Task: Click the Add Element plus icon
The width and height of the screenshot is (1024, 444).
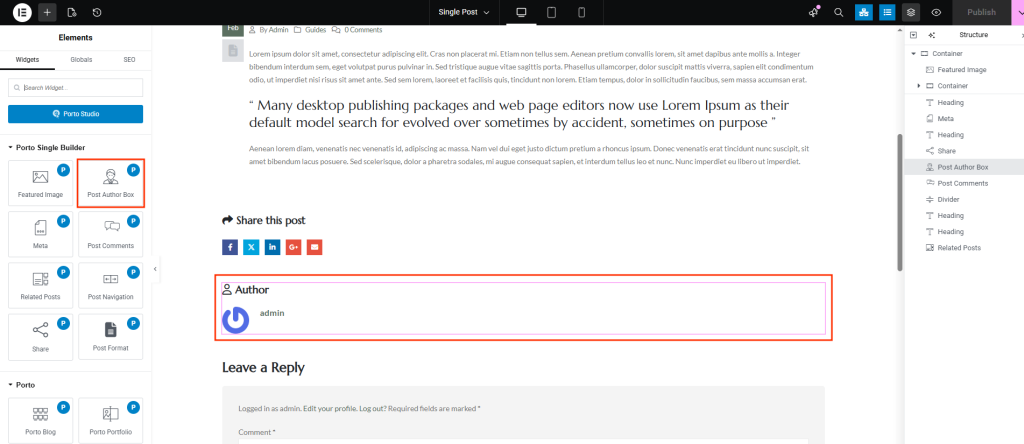Action: [48, 12]
